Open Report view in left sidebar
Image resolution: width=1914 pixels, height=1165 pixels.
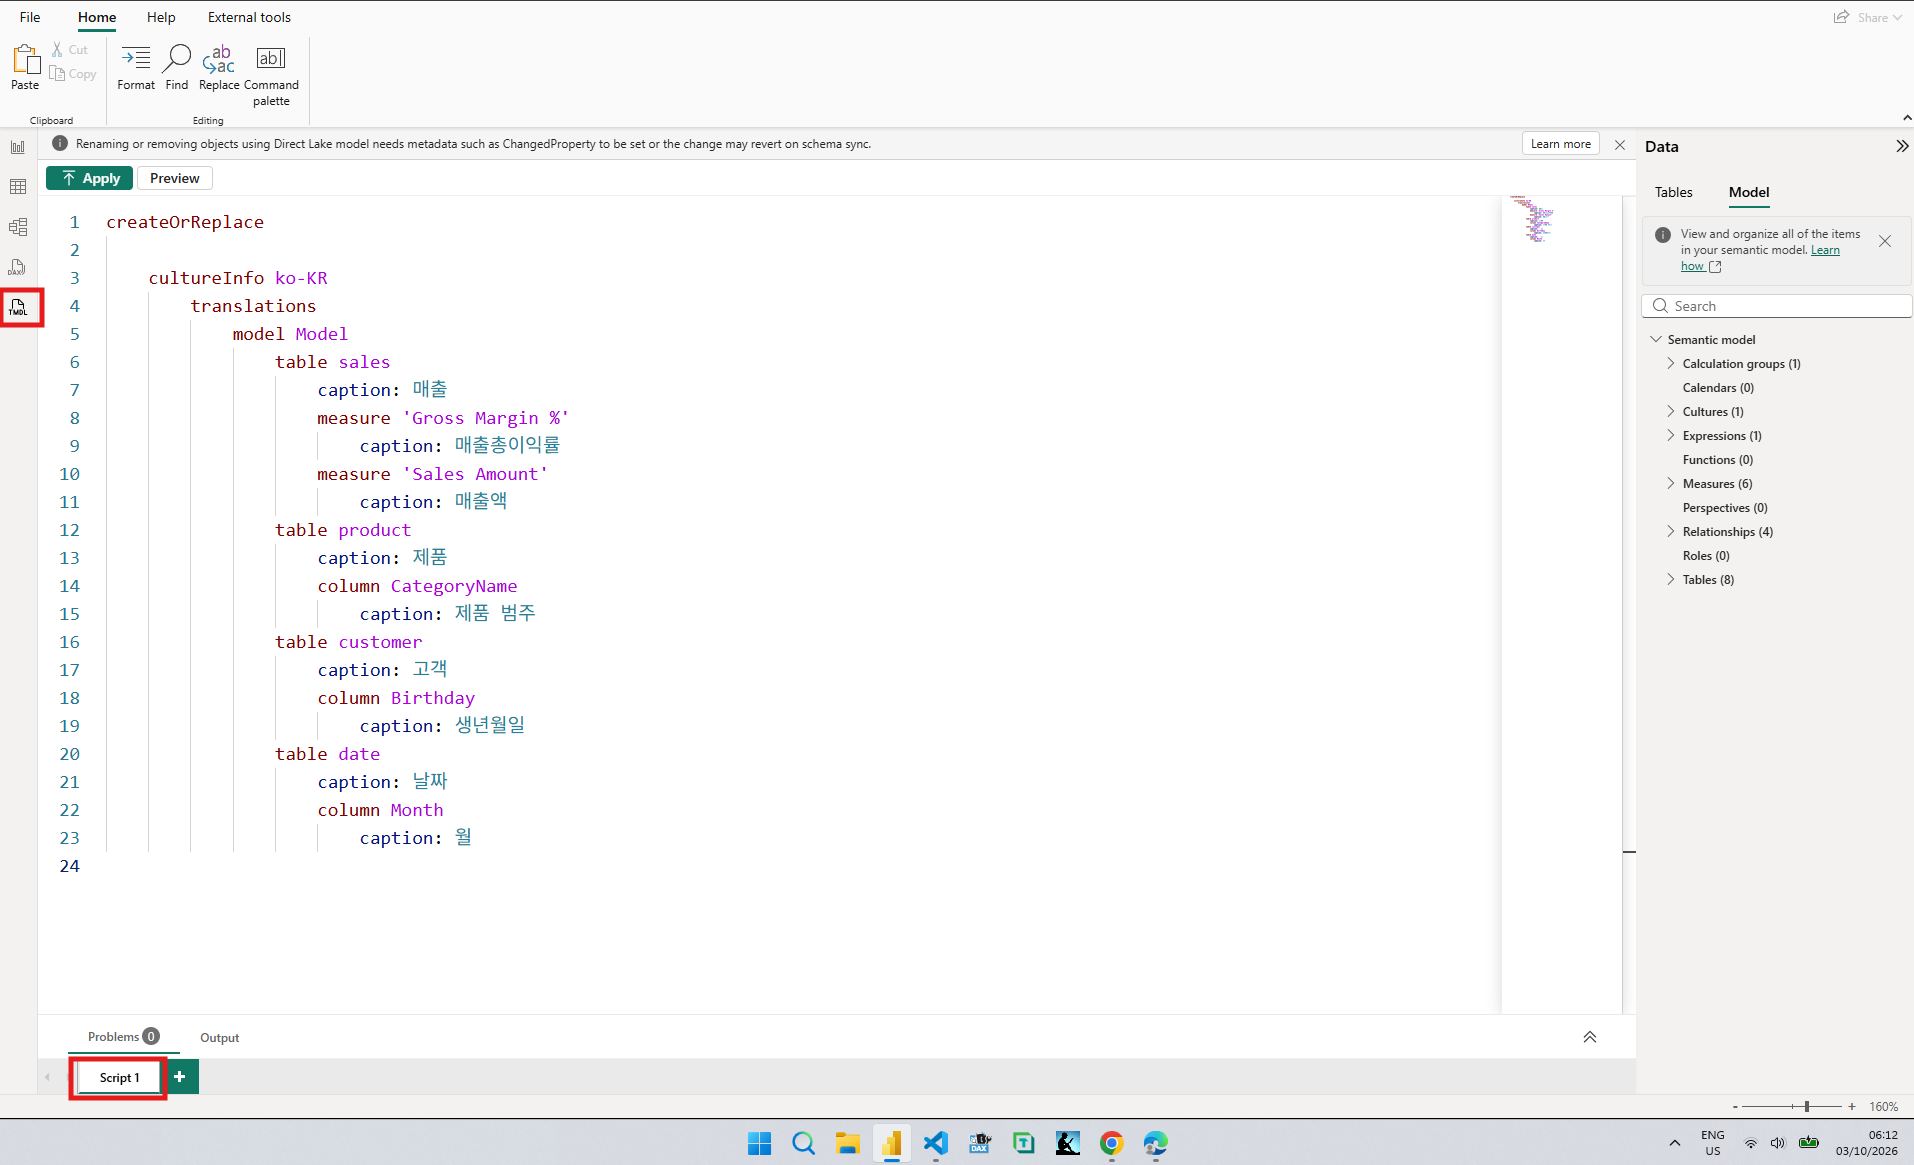coord(18,147)
